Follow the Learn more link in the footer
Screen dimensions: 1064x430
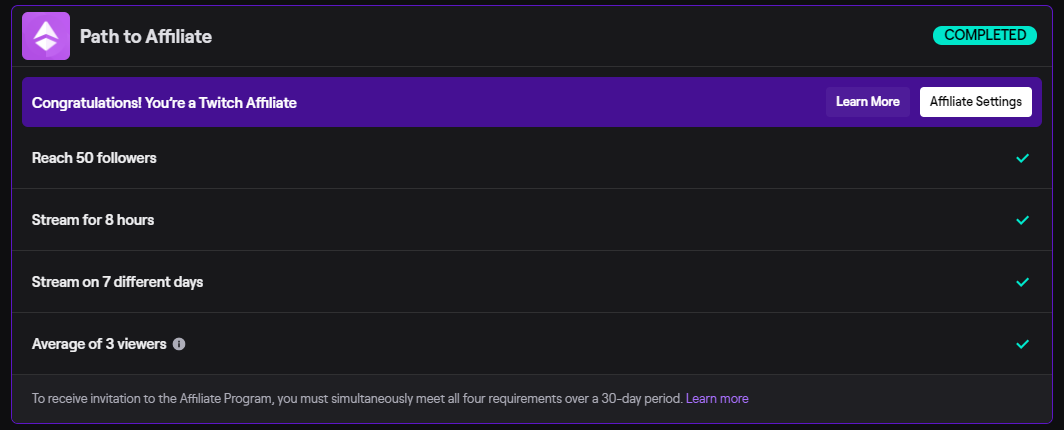pyautogui.click(x=717, y=399)
